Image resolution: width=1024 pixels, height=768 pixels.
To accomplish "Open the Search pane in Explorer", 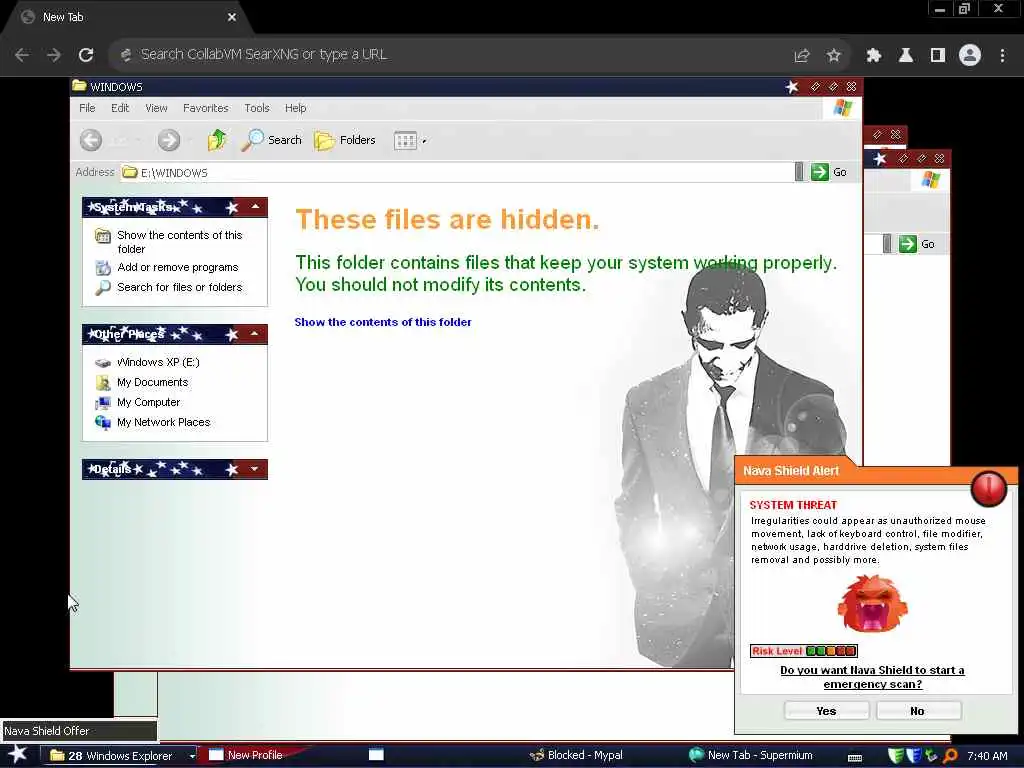I will [272, 140].
